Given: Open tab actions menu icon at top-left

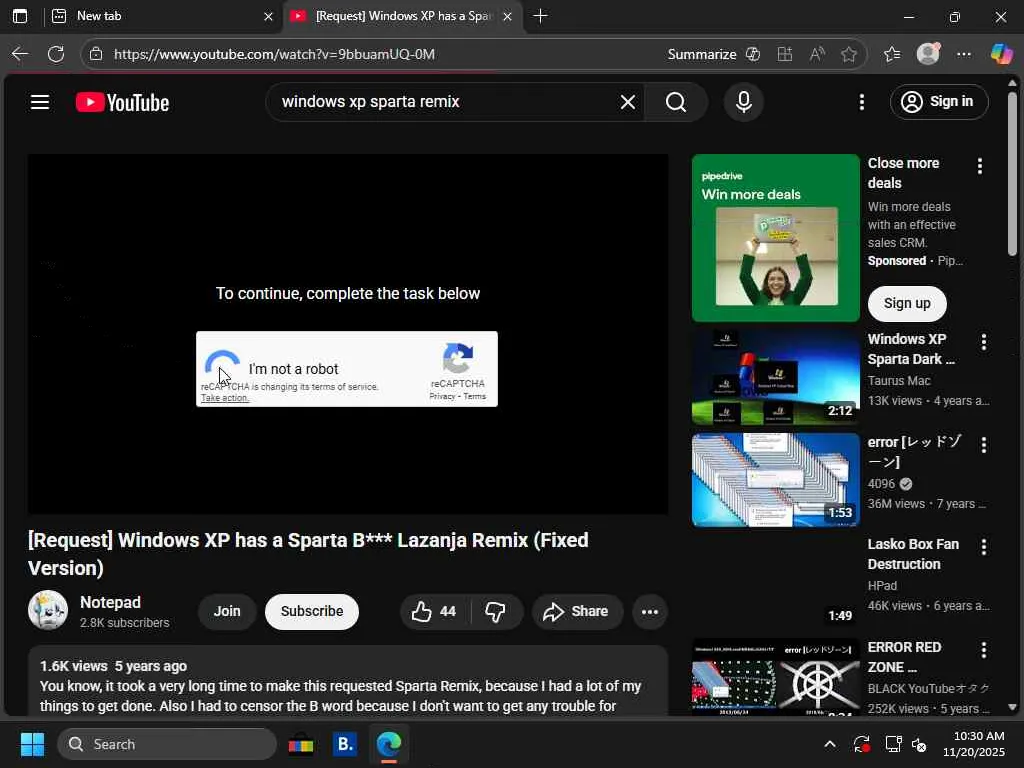Looking at the screenshot, I should tap(20, 16).
